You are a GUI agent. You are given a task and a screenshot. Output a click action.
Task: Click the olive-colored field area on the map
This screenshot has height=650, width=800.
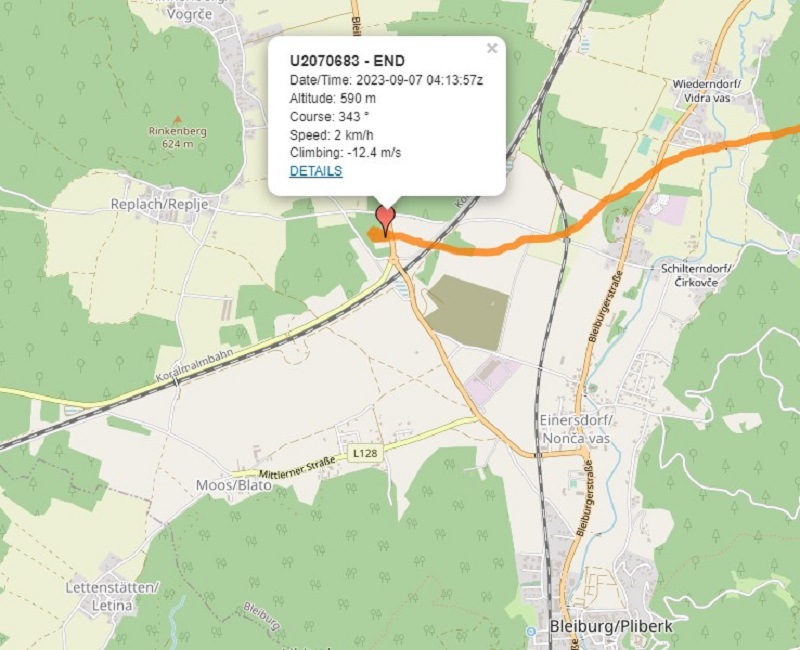(468, 312)
